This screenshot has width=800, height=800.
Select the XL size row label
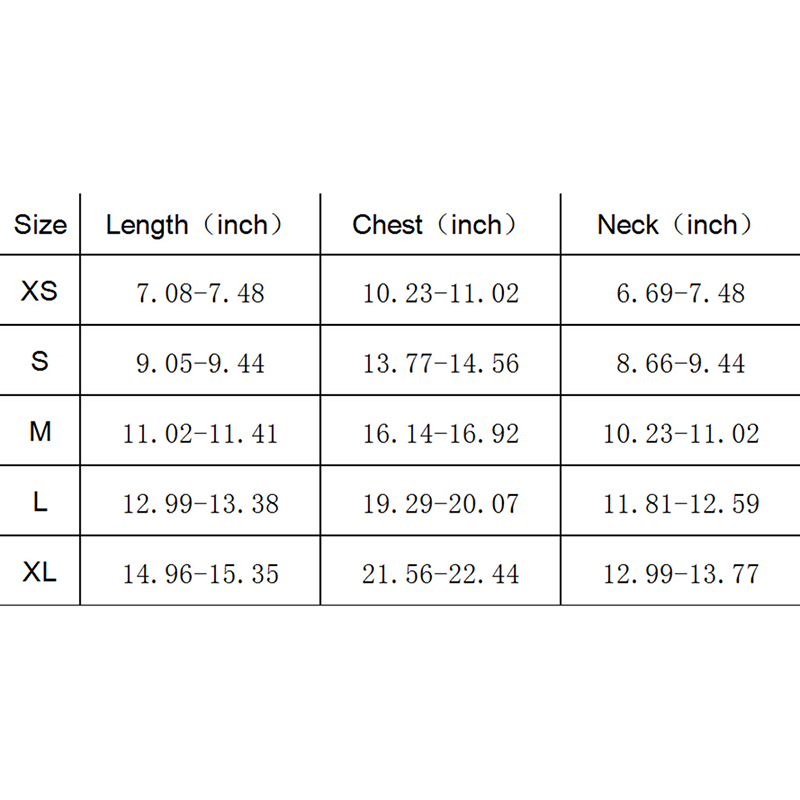tap(40, 573)
